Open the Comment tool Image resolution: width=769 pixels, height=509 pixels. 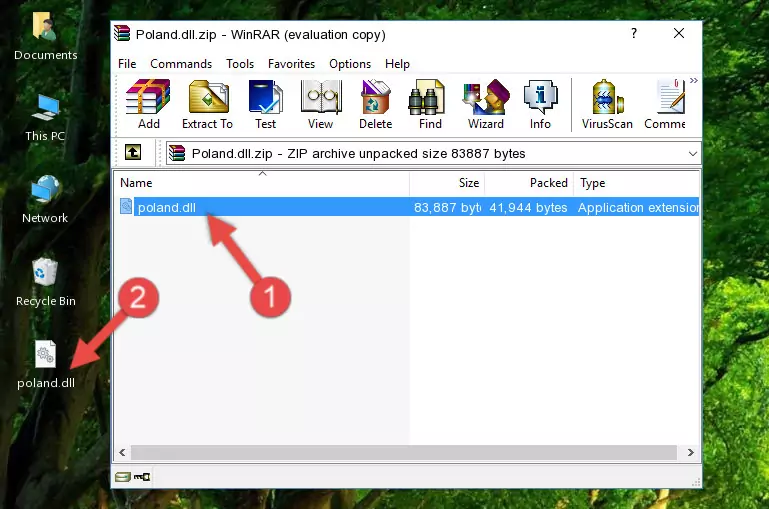click(665, 104)
